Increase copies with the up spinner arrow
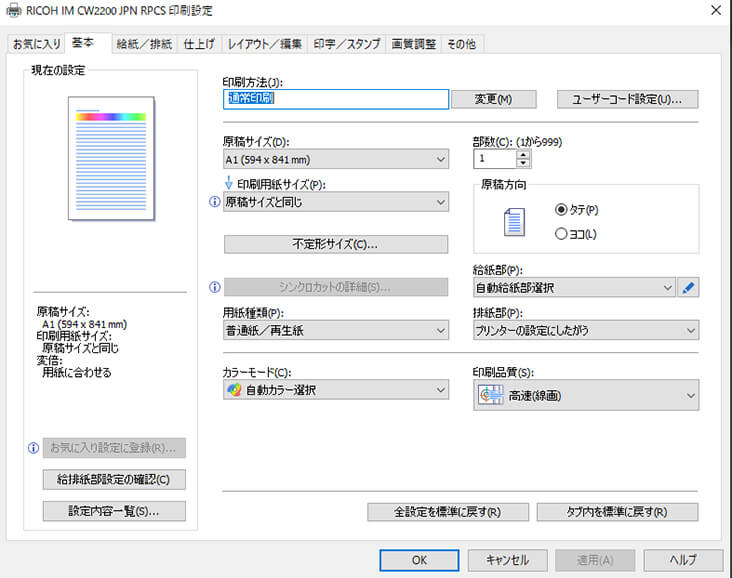Viewport: 732px width, 578px height. pyautogui.click(x=524, y=153)
